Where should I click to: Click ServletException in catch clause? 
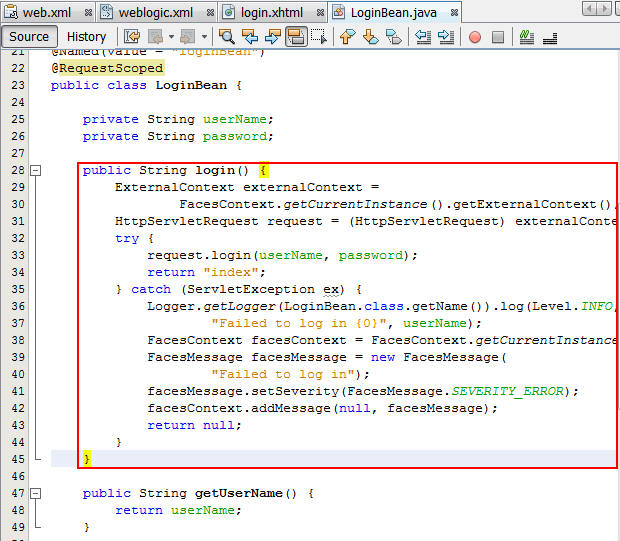(250, 289)
